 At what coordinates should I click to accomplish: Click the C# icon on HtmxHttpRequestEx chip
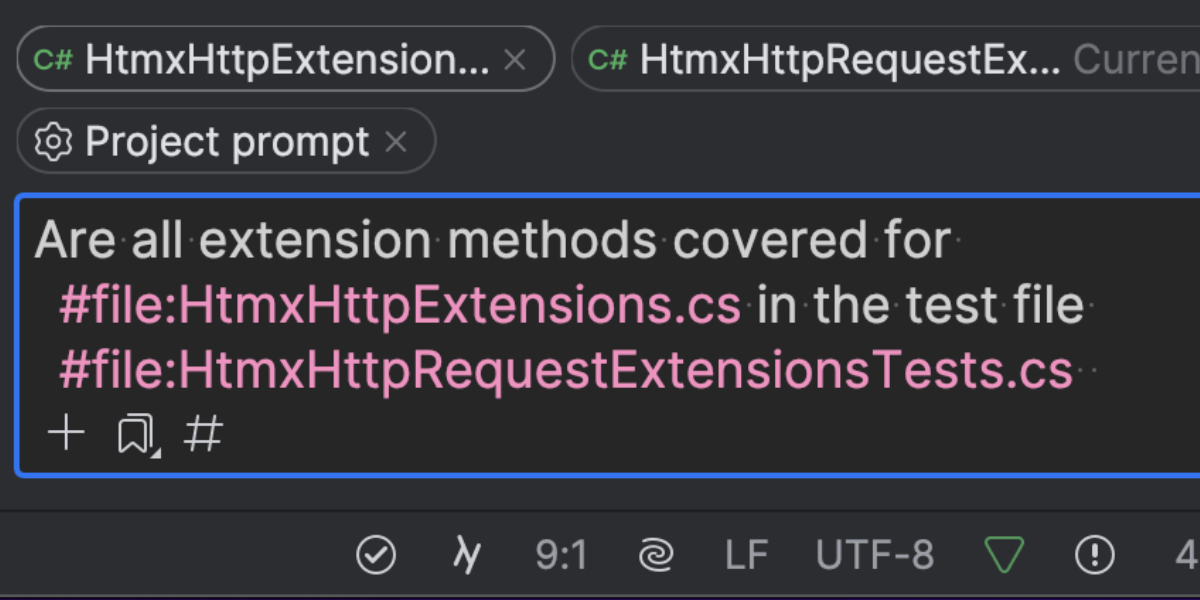tap(608, 60)
